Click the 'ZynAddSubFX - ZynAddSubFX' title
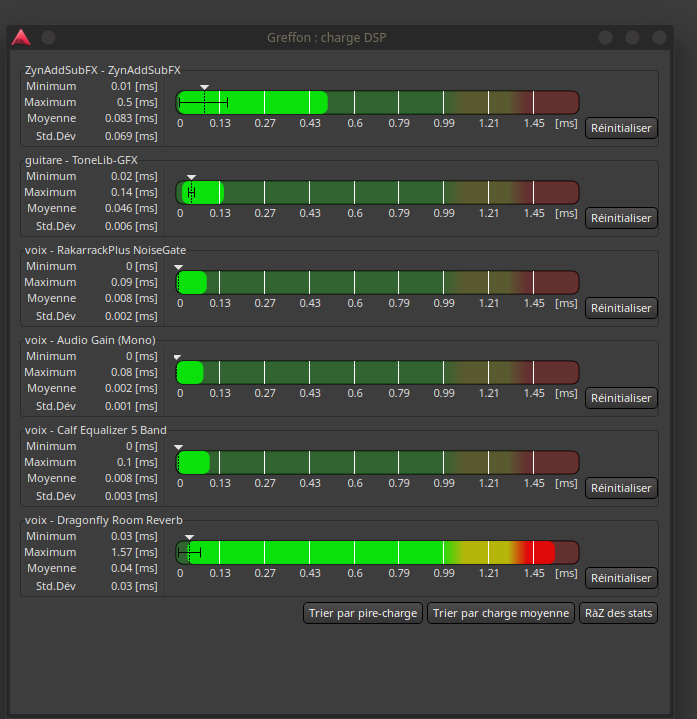Image resolution: width=697 pixels, height=719 pixels. pyautogui.click(x=103, y=70)
